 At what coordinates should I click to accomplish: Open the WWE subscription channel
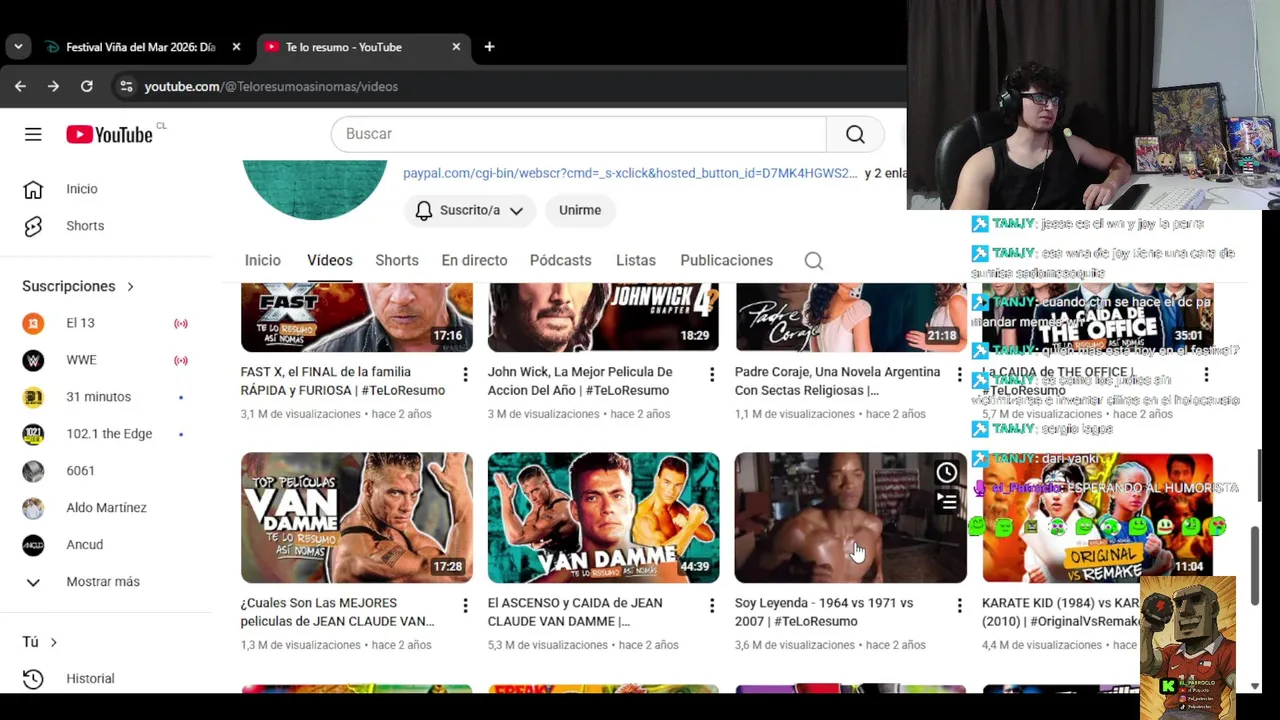click(x=81, y=360)
